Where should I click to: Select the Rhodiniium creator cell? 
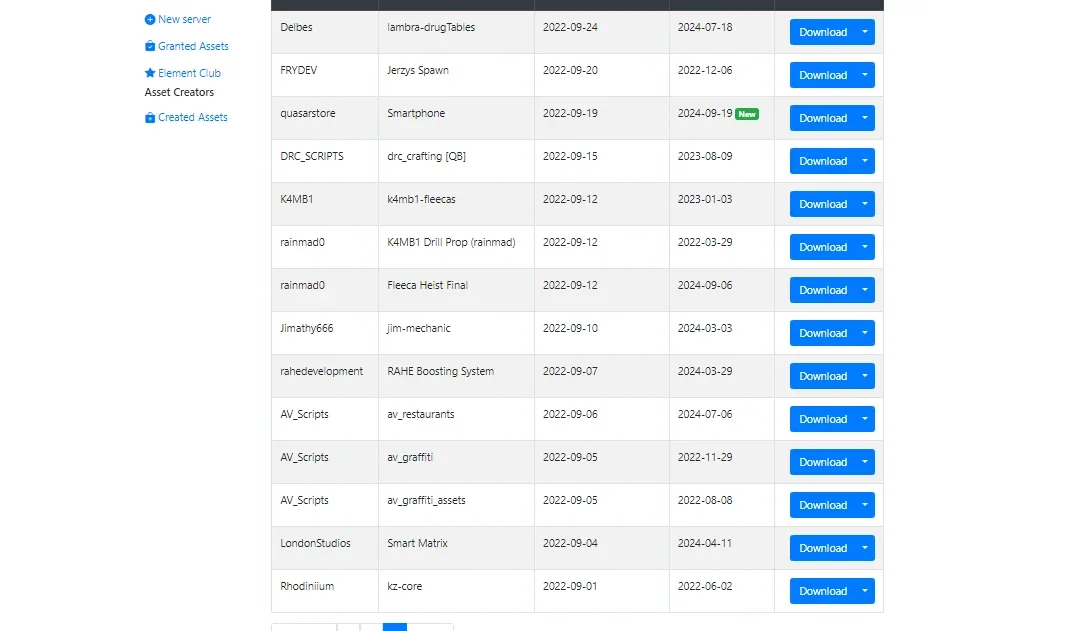[324, 591]
